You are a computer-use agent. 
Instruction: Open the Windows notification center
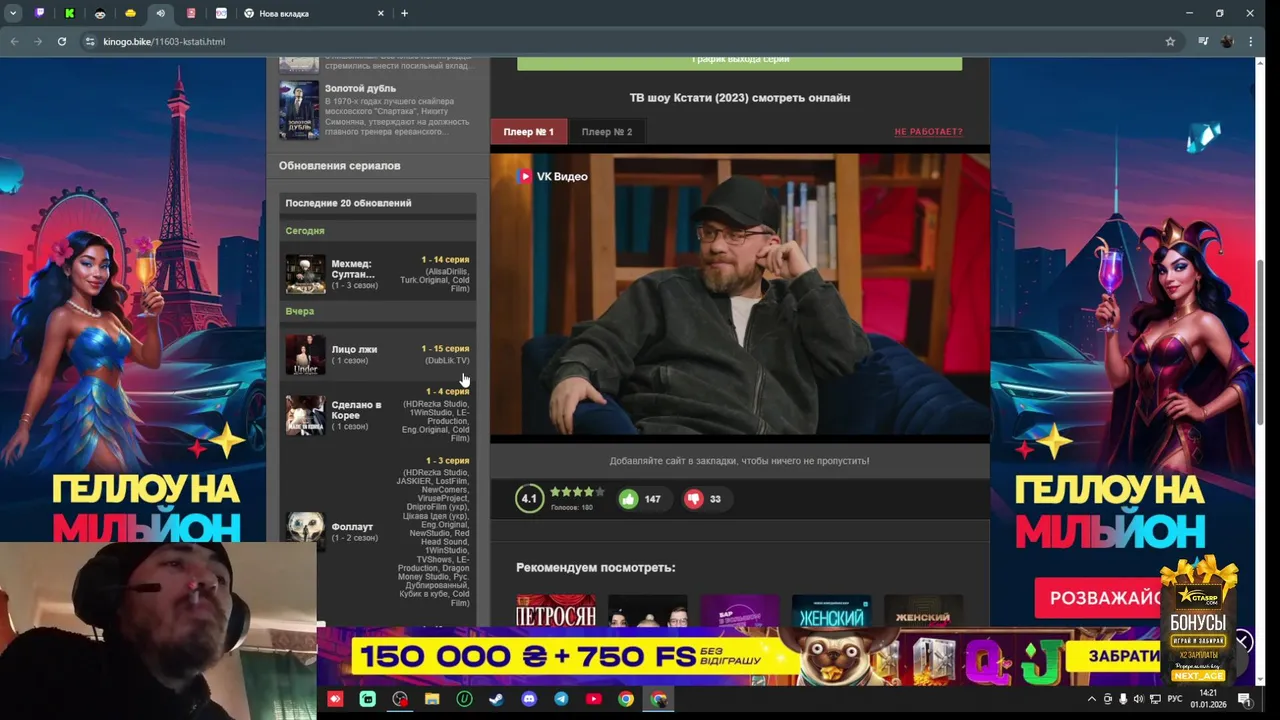1244,699
